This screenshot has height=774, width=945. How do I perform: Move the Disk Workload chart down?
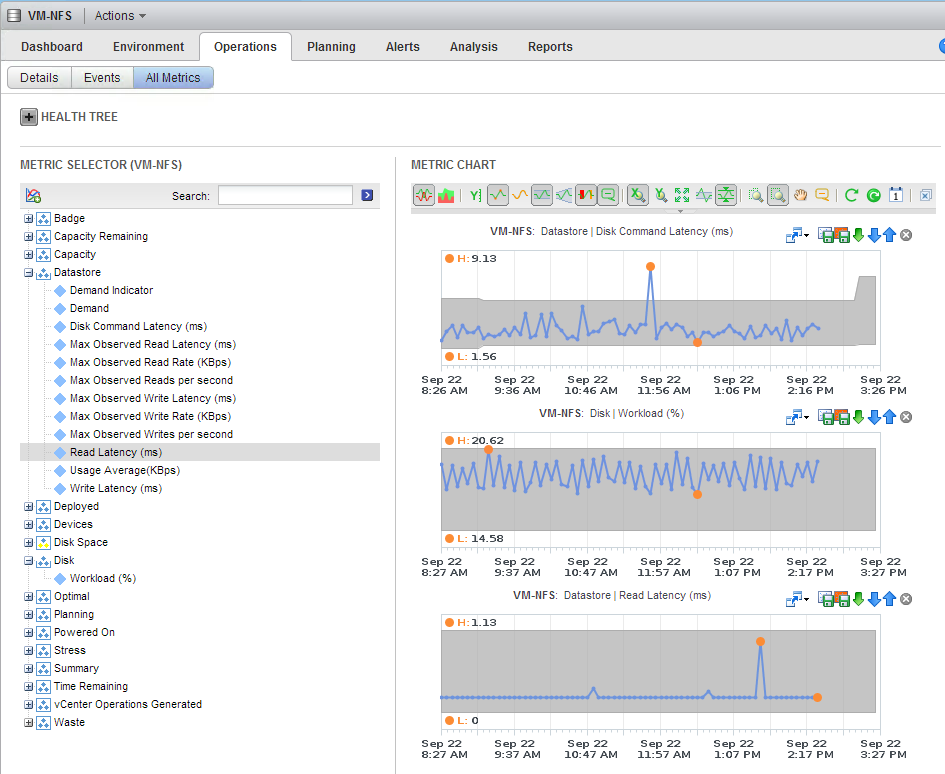click(873, 417)
